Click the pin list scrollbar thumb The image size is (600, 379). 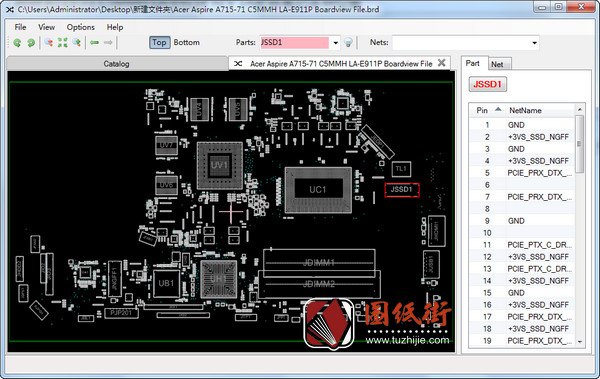[579, 144]
